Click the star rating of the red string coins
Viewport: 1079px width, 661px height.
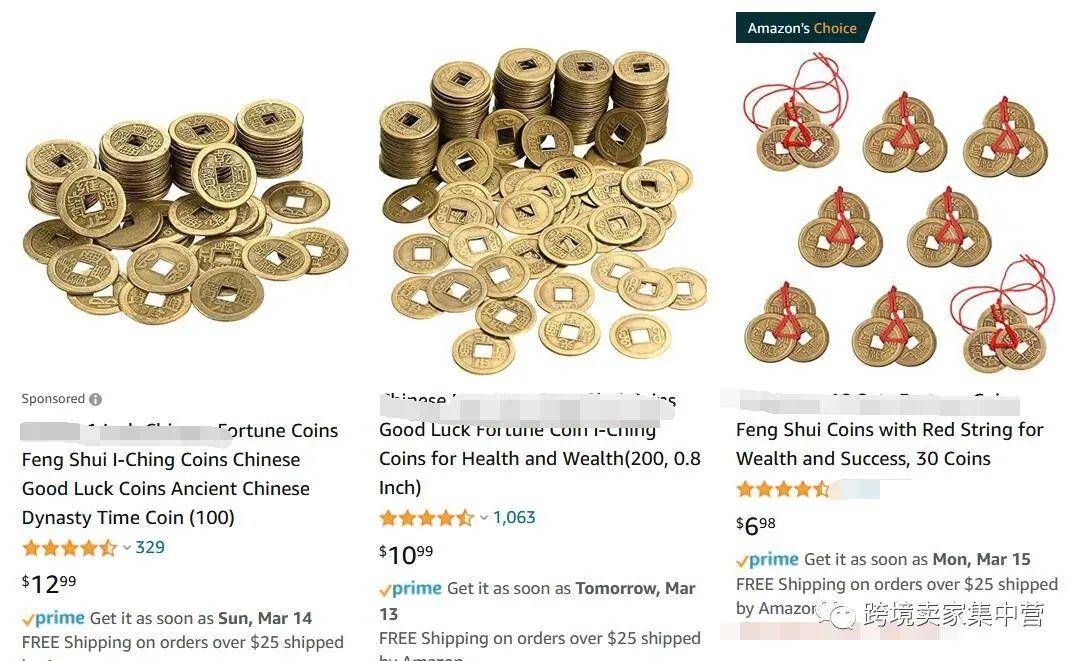[783, 489]
